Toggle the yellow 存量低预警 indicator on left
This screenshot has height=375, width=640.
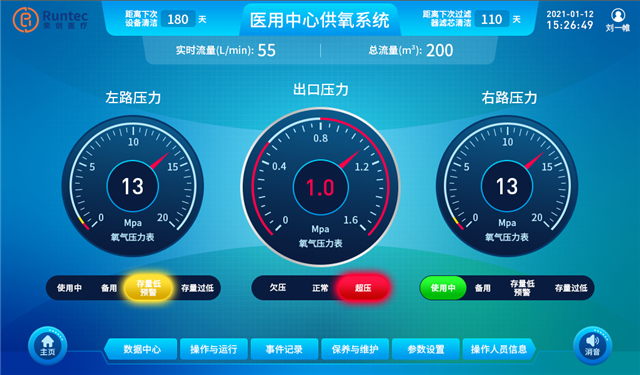149,288
